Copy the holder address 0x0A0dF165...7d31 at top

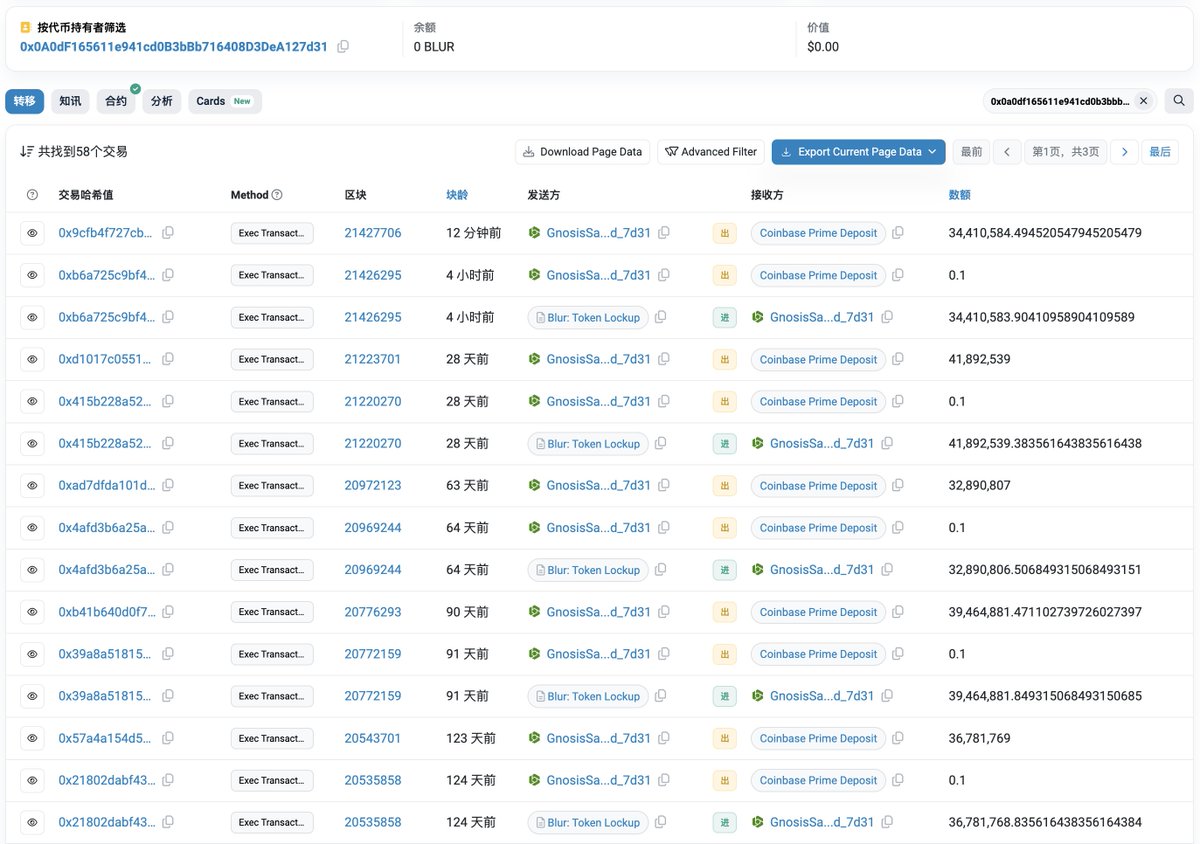point(343,47)
